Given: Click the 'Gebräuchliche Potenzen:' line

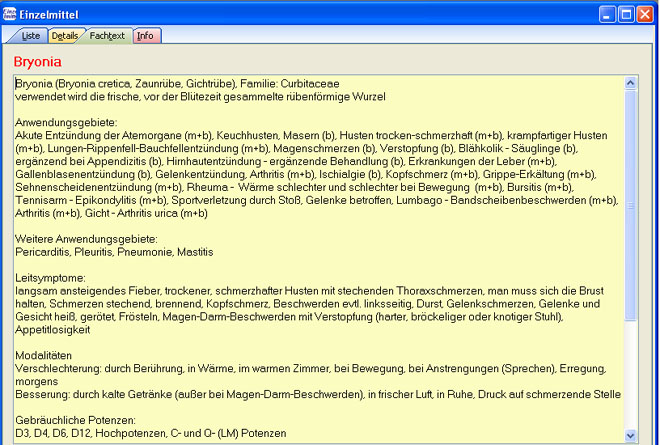Looking at the screenshot, I should [x=76, y=420].
